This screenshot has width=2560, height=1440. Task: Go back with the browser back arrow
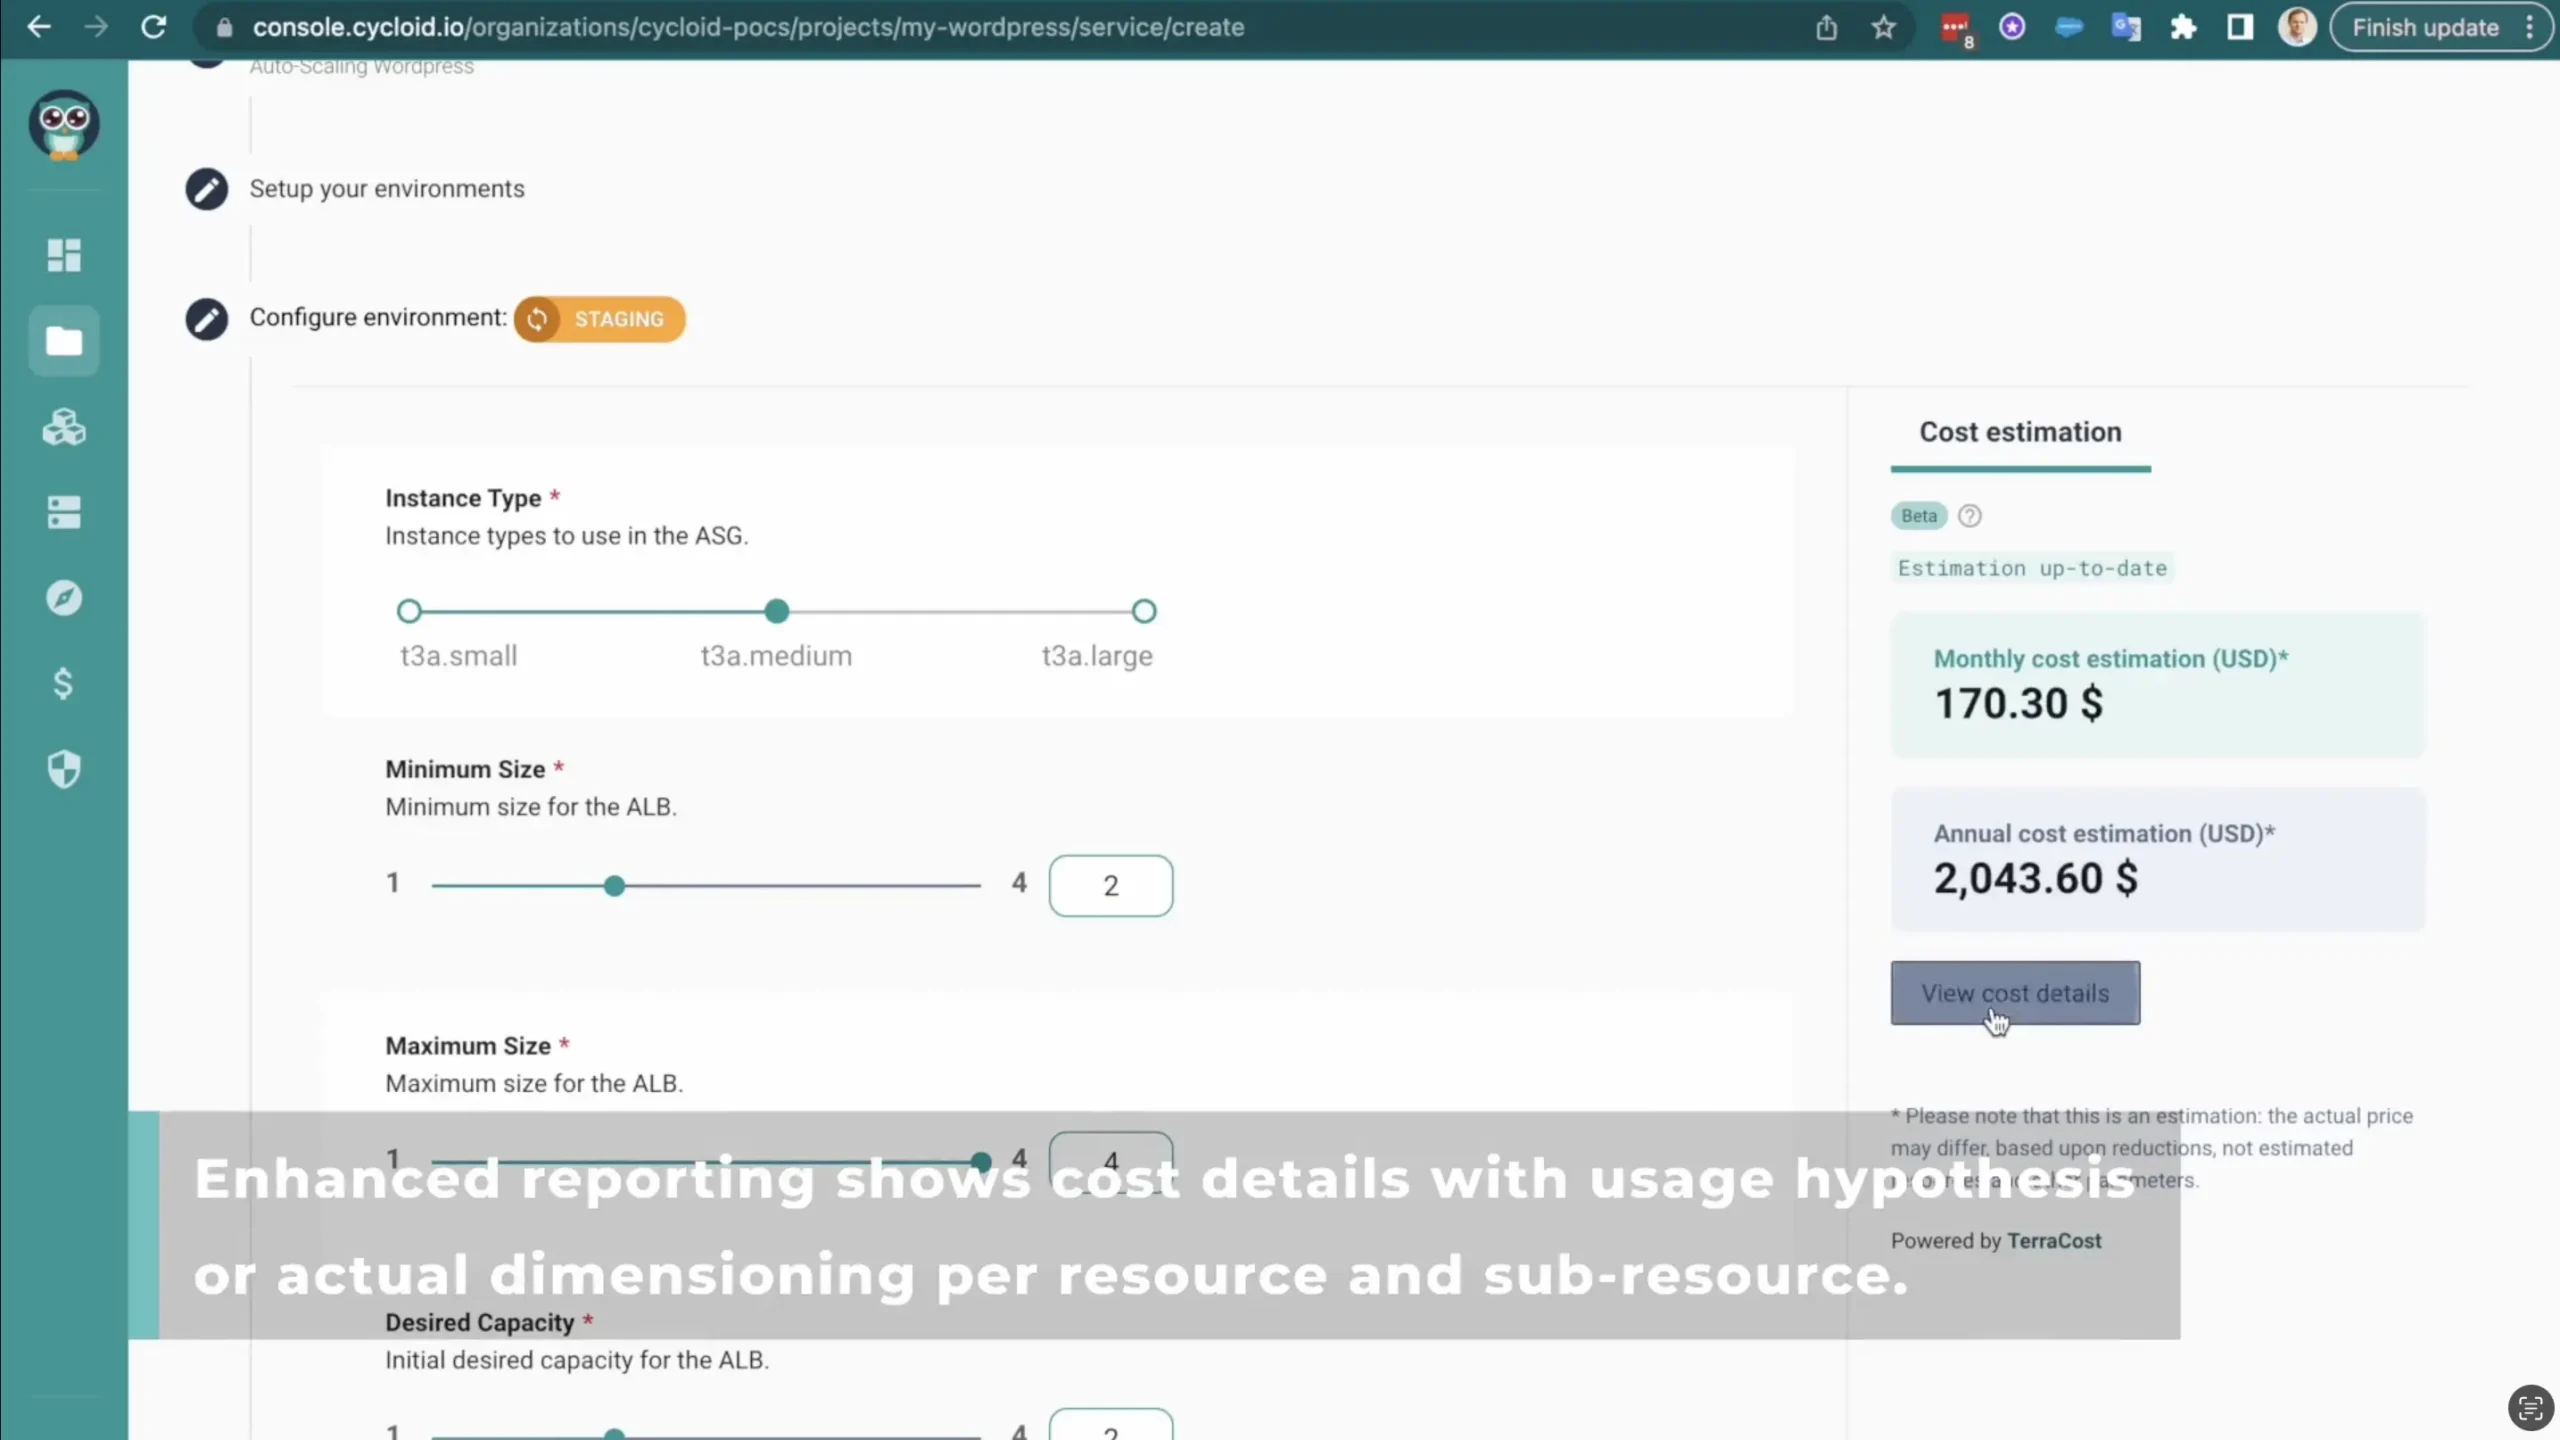pyautogui.click(x=39, y=27)
